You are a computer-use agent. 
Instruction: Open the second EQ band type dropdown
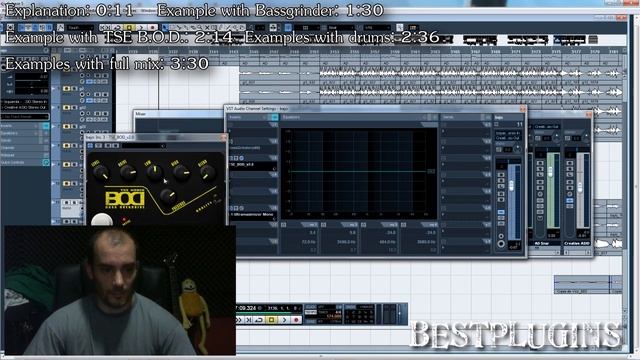tap(349, 225)
